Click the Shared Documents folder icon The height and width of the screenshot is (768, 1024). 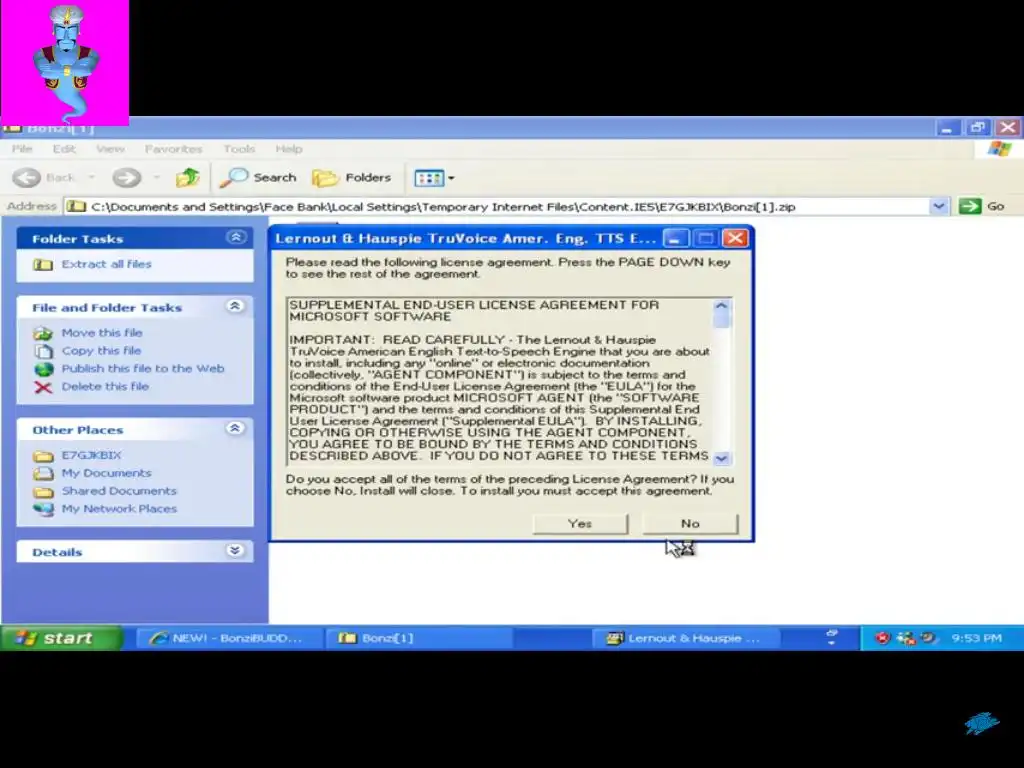coord(43,492)
